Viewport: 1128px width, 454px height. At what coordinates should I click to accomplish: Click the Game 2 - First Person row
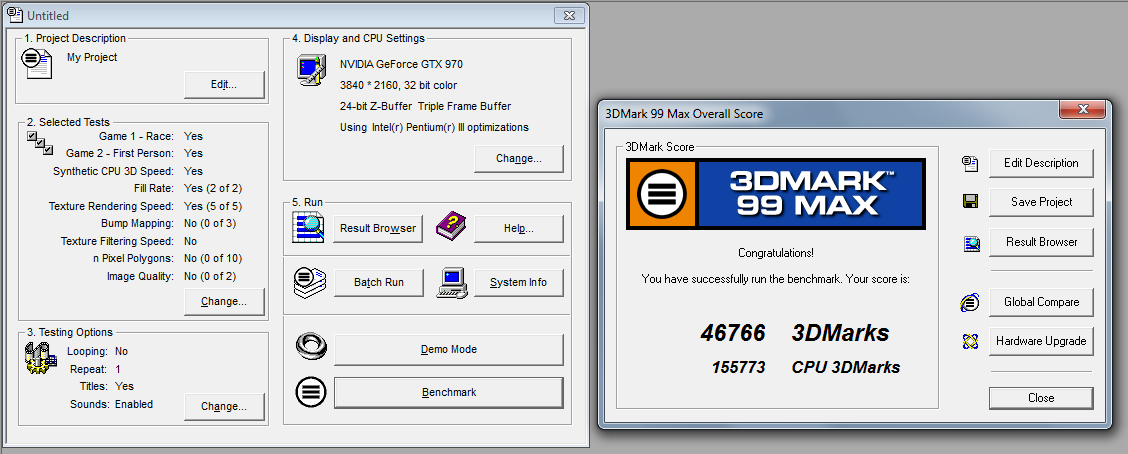135,153
